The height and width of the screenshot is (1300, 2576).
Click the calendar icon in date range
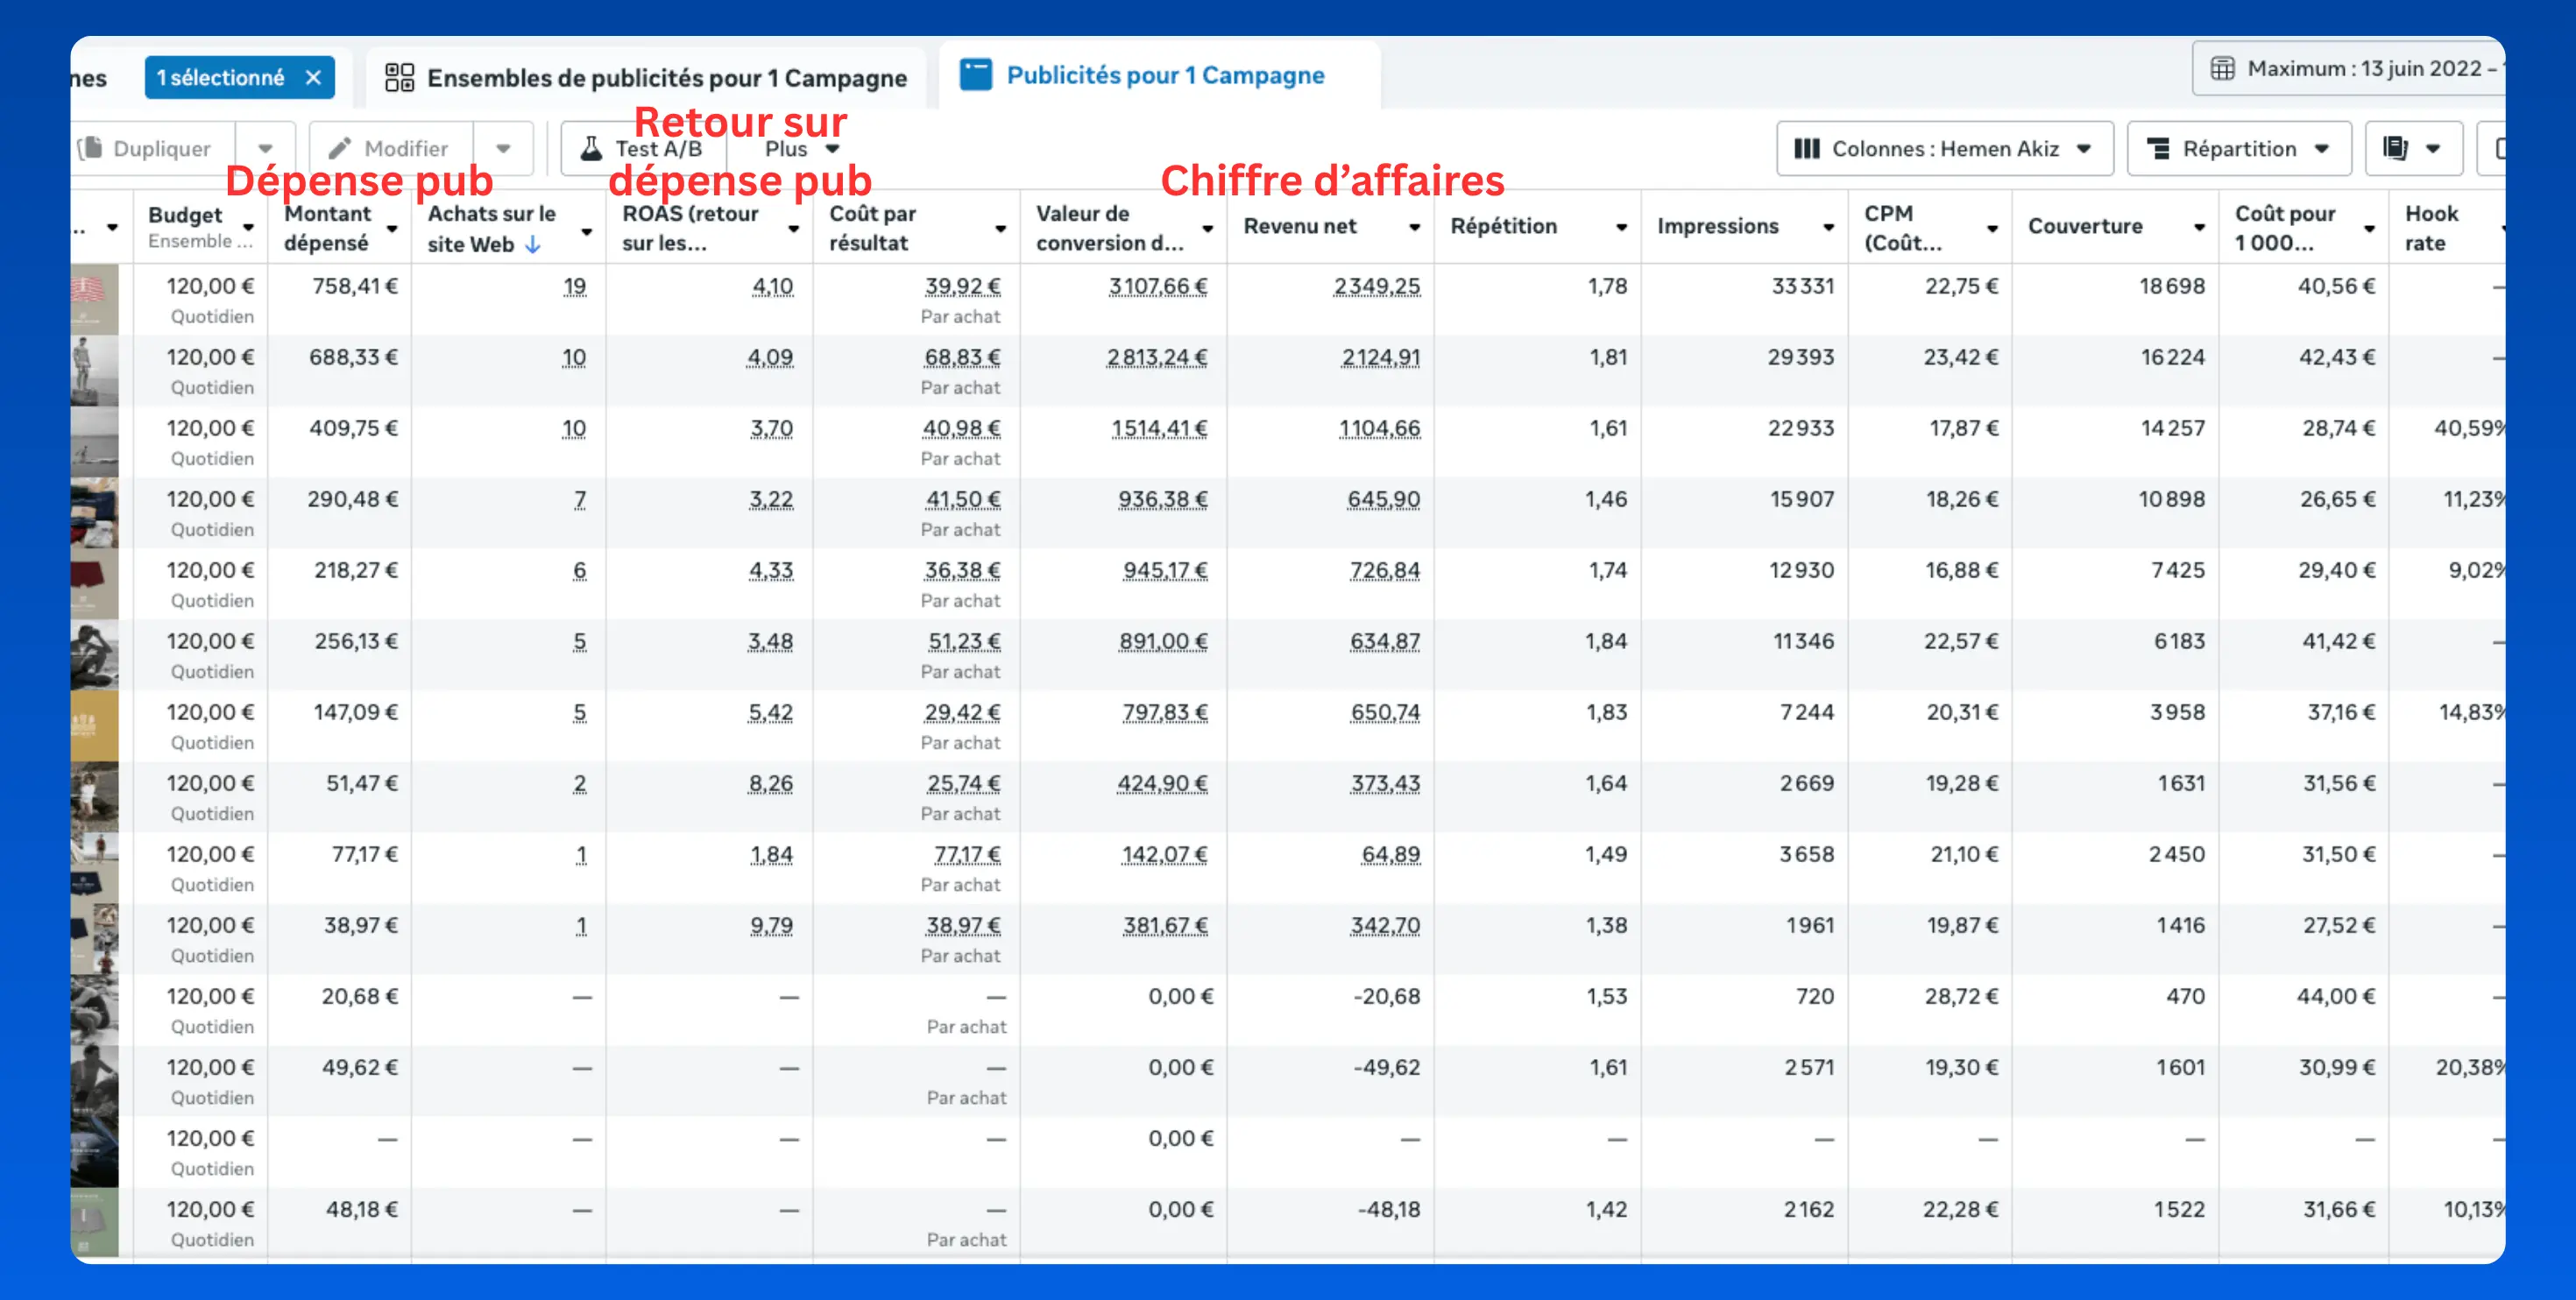pyautogui.click(x=2222, y=68)
